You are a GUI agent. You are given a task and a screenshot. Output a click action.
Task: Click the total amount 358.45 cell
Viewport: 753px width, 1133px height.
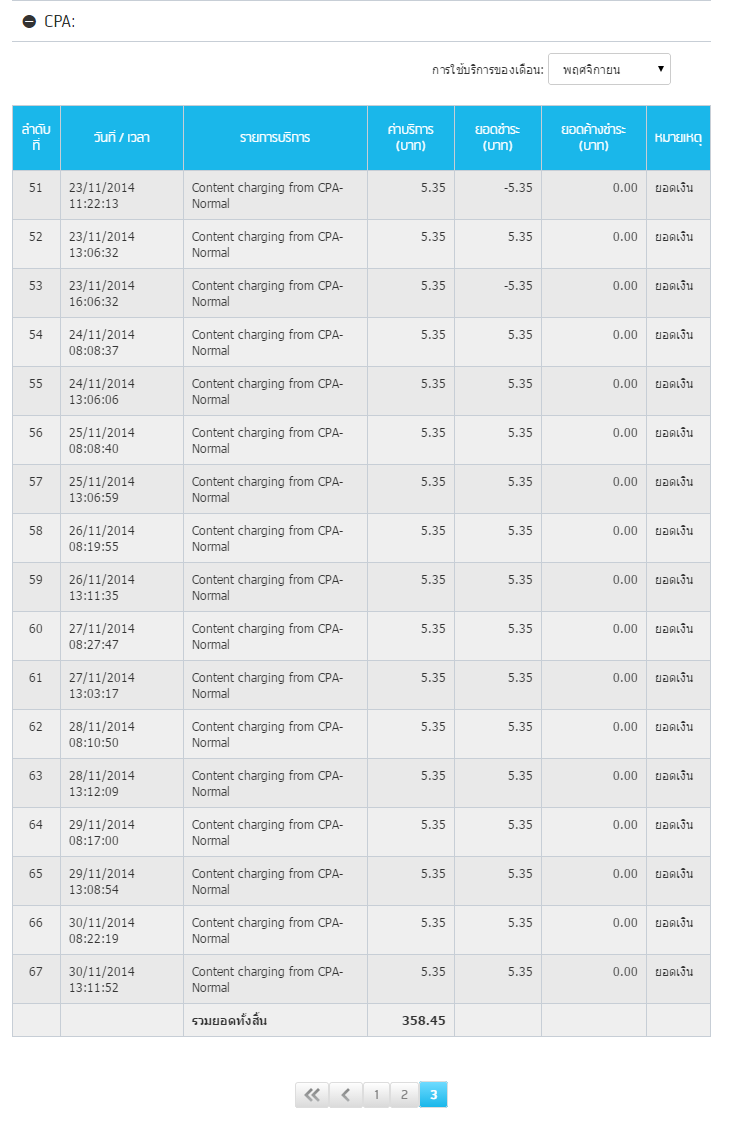[x=410, y=1020]
